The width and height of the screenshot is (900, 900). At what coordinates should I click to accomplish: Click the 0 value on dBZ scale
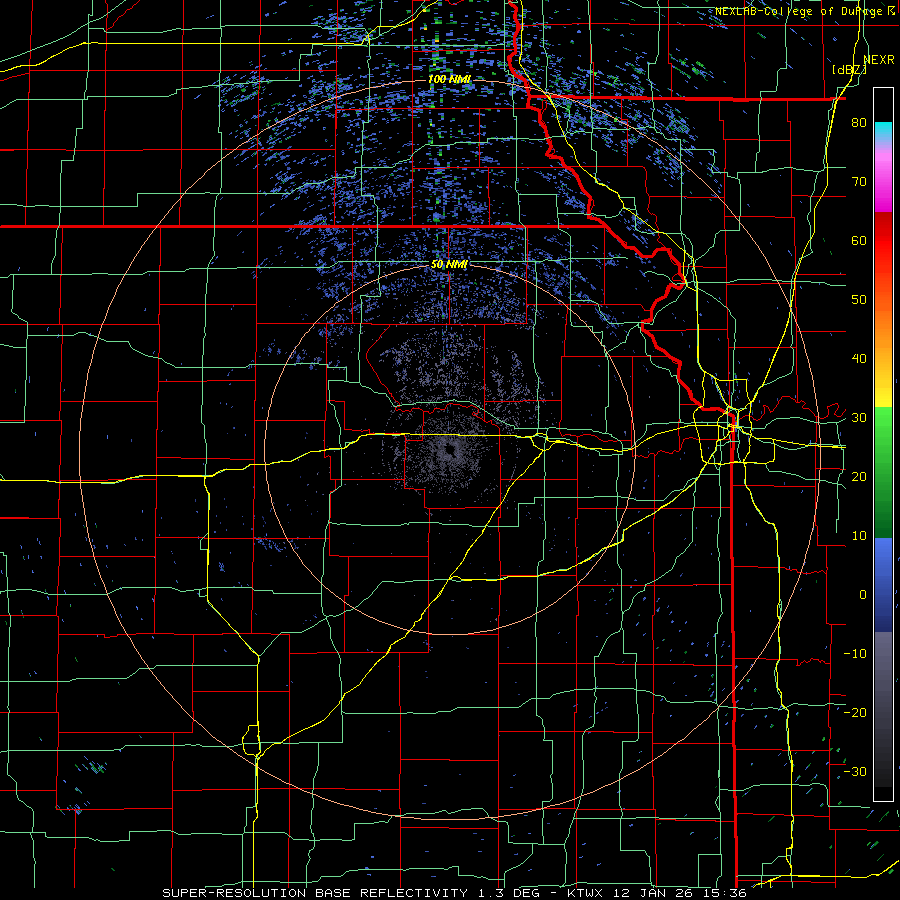[862, 595]
